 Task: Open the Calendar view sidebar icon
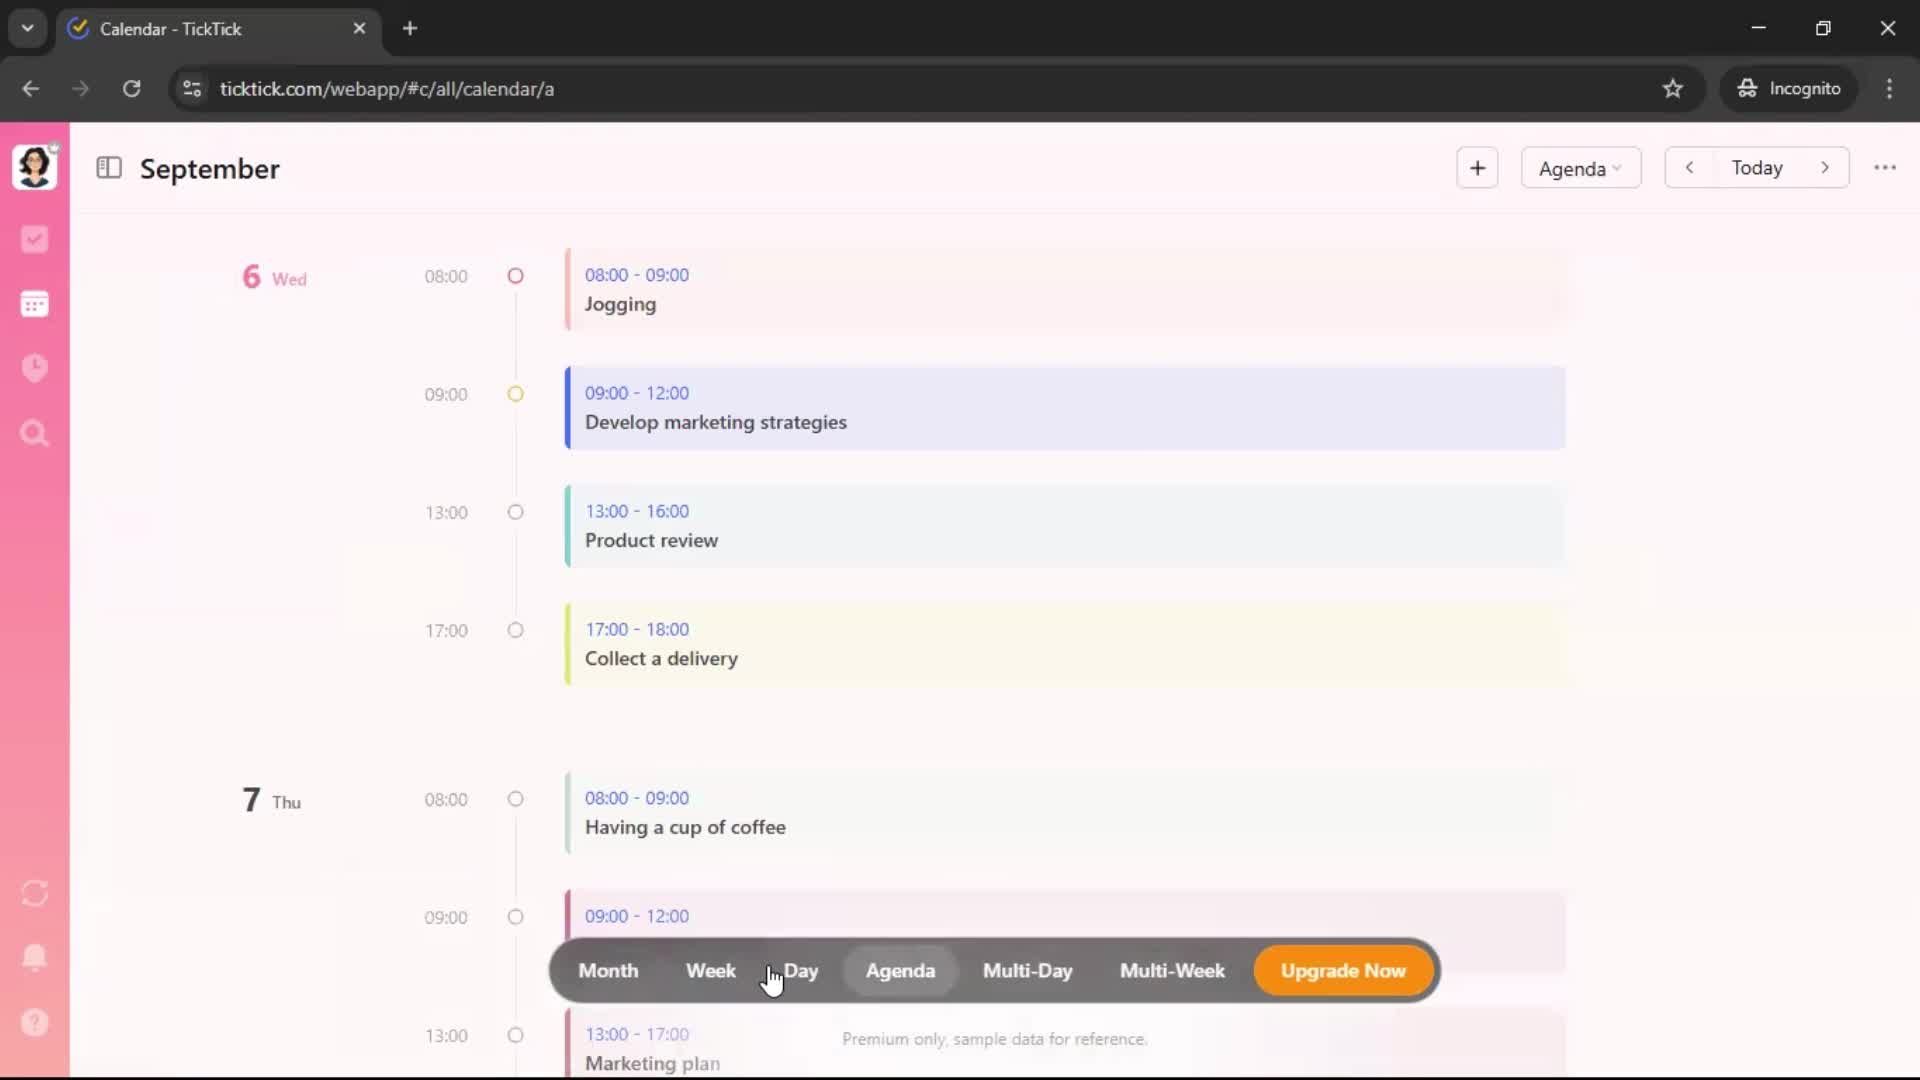click(34, 303)
